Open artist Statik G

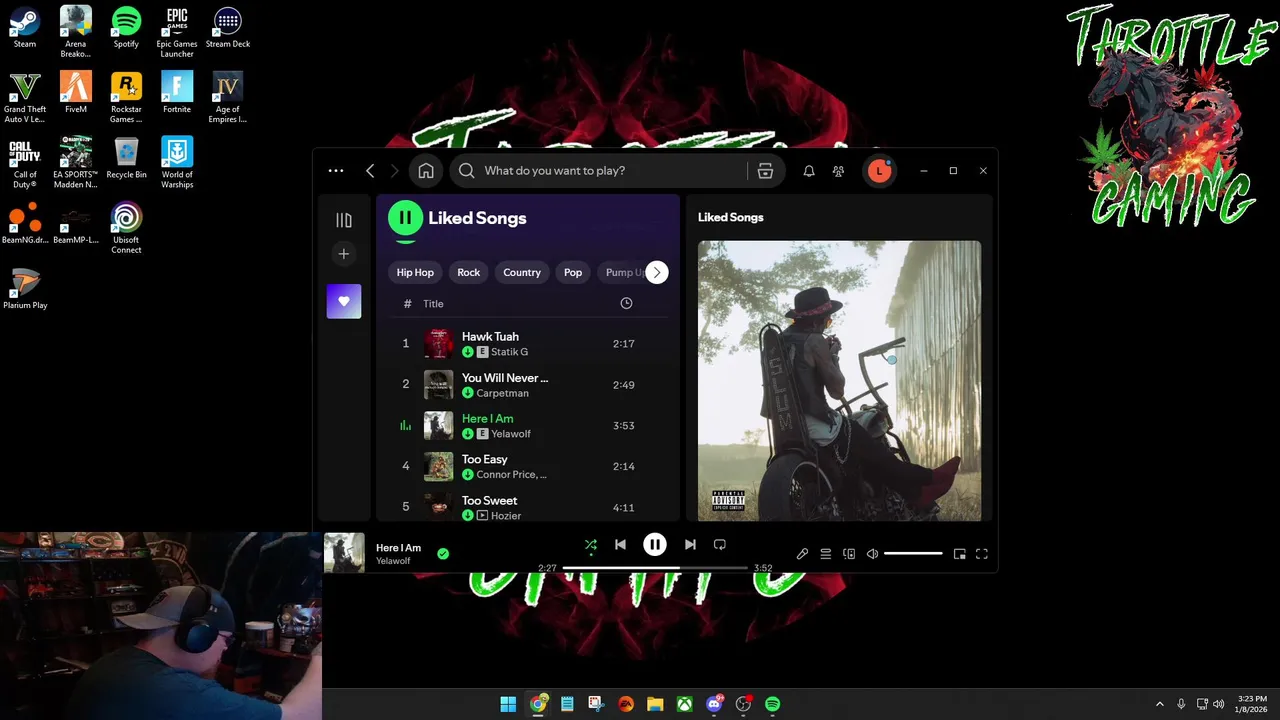coord(509,352)
